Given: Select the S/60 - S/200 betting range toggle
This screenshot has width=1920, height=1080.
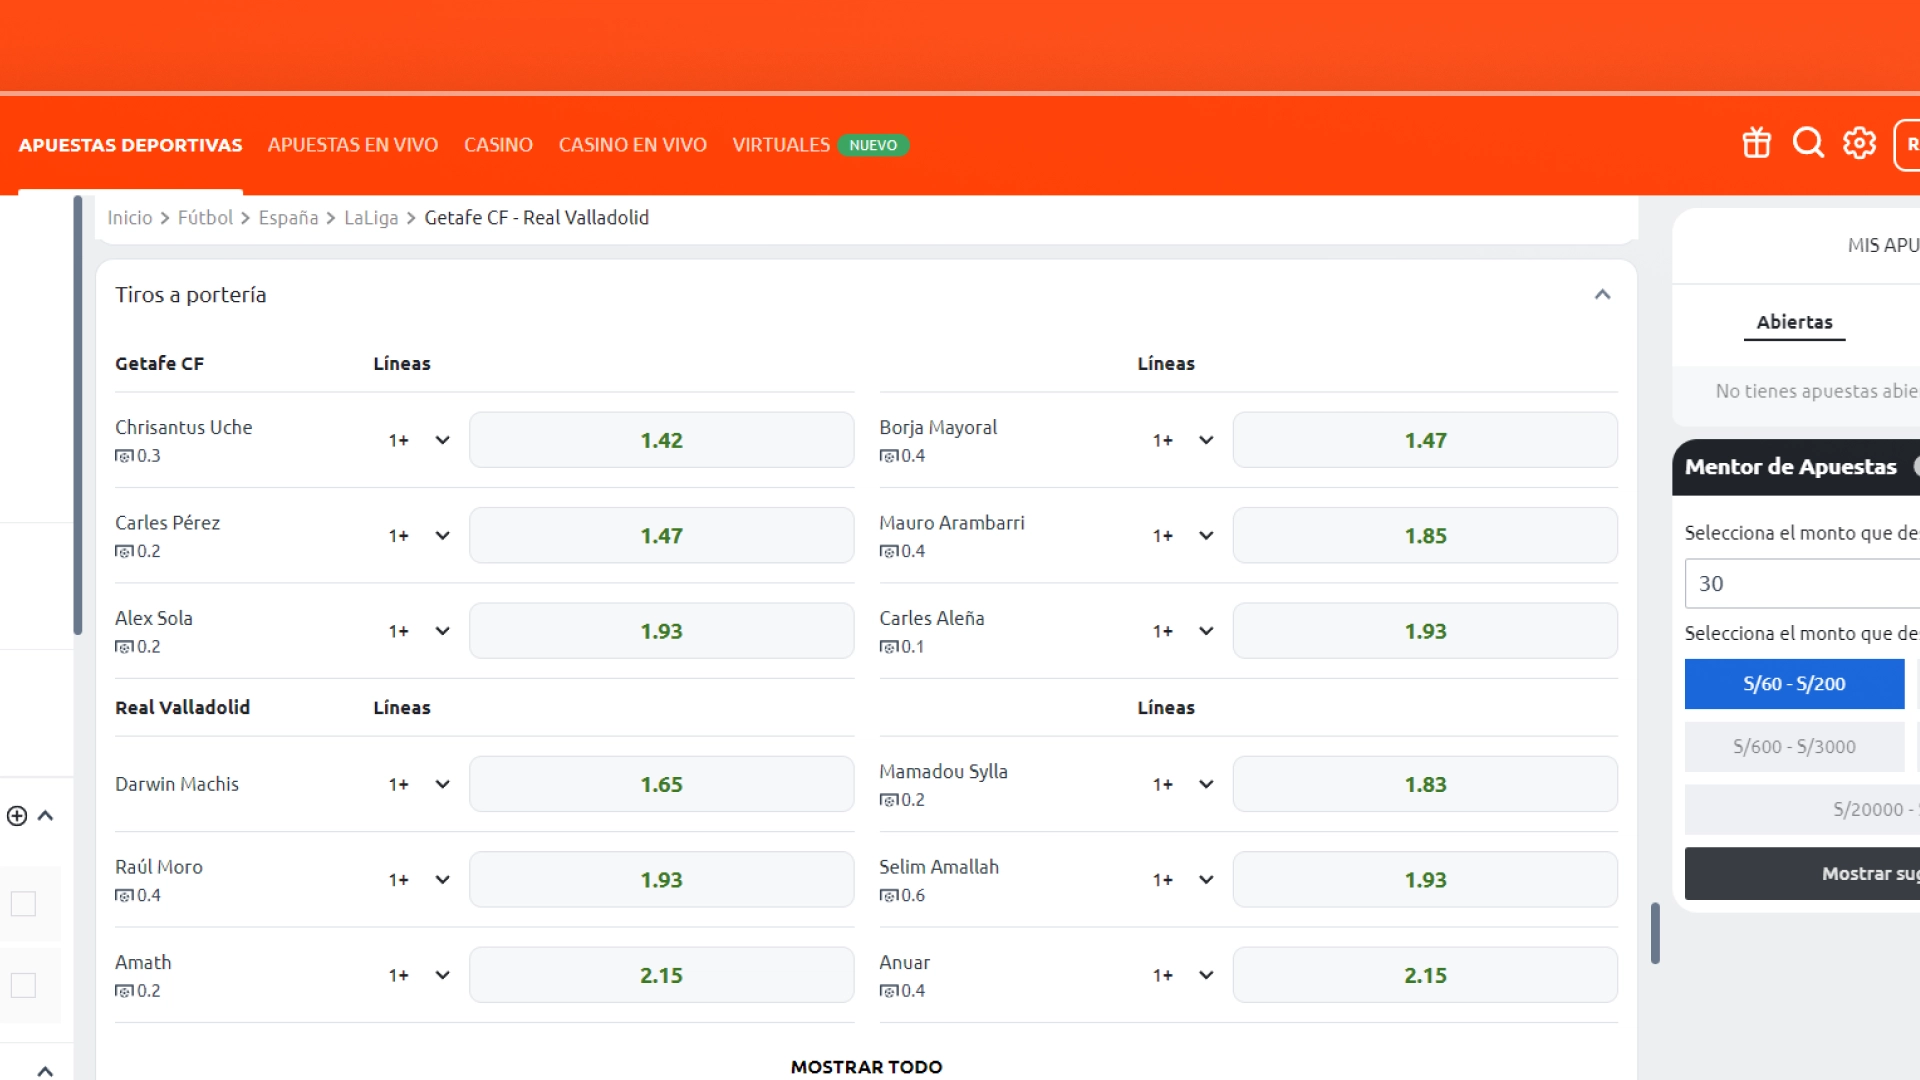Looking at the screenshot, I should tap(1795, 683).
